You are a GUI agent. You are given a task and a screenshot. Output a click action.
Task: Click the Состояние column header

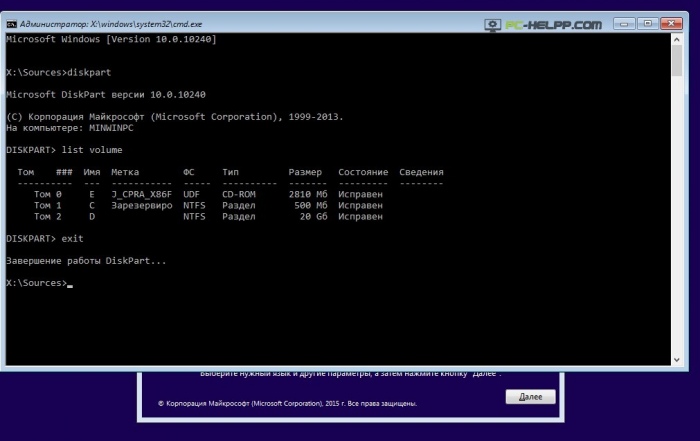361,173
